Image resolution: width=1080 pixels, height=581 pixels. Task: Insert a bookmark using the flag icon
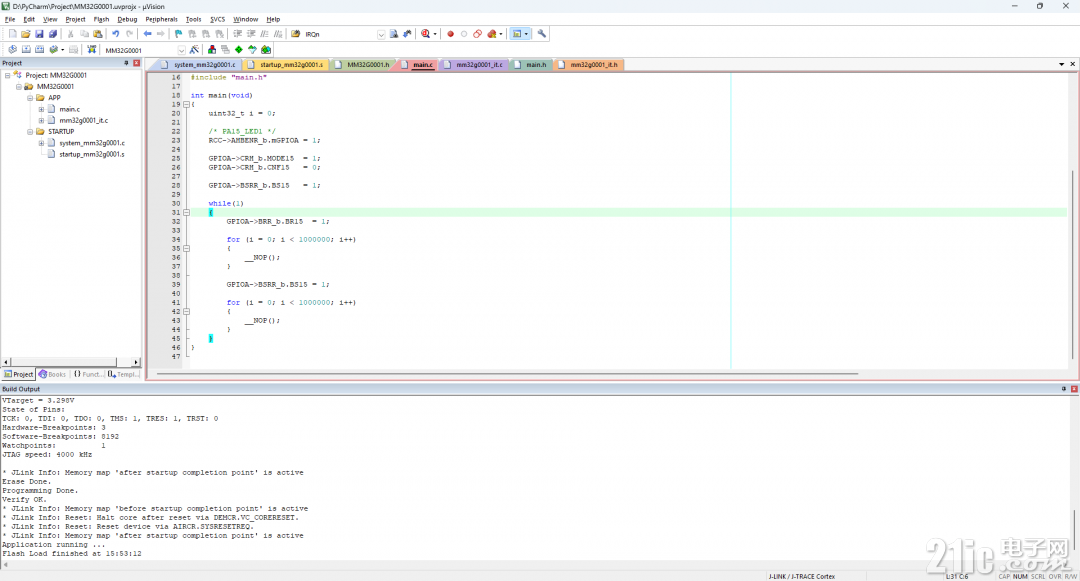click(x=178, y=34)
